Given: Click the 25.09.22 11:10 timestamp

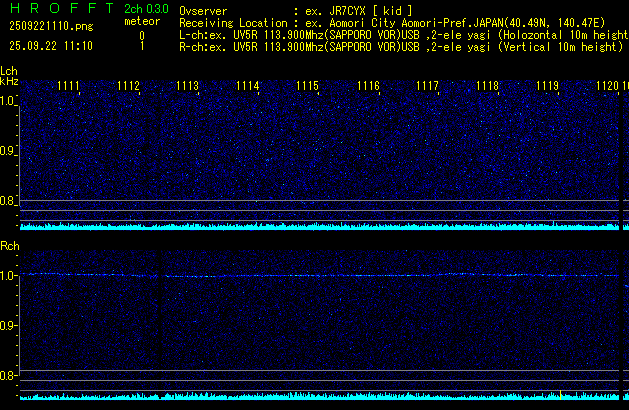Looking at the screenshot, I should click(50, 46).
